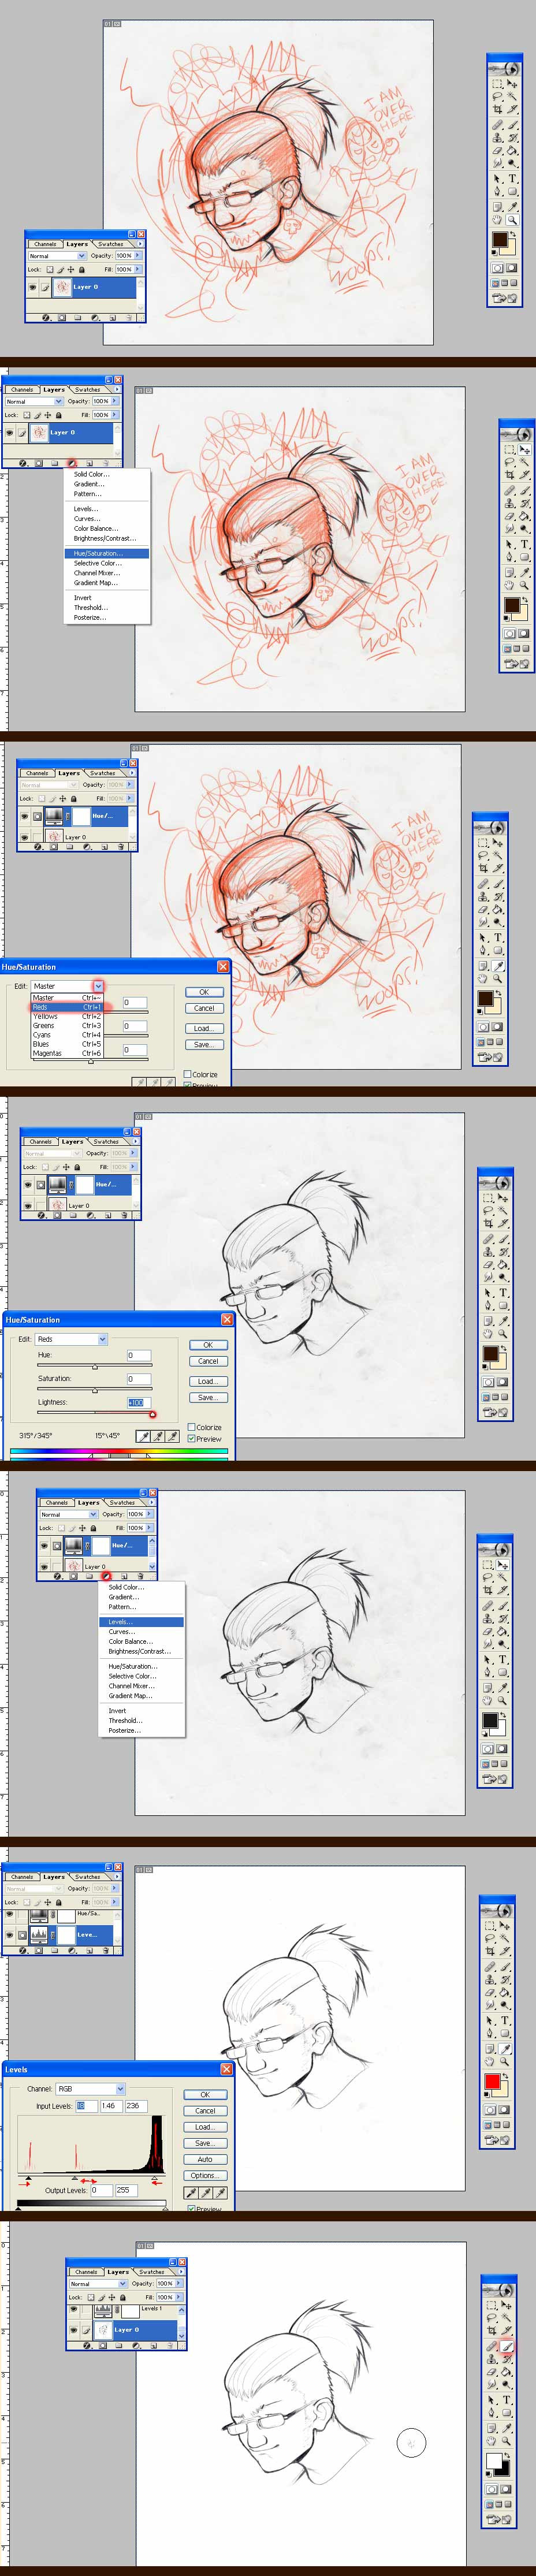Screen dimensions: 536x2576
Task: Click the Auto button in the Levels dialog
Action: coord(205,2160)
